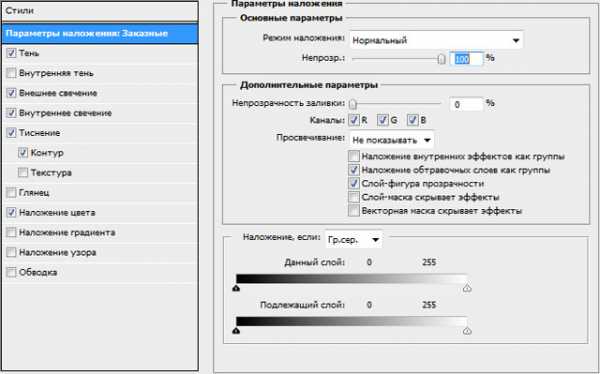The height and width of the screenshot is (374, 600).
Task: Open Наложение градиента effect settings
Action: coord(67,232)
